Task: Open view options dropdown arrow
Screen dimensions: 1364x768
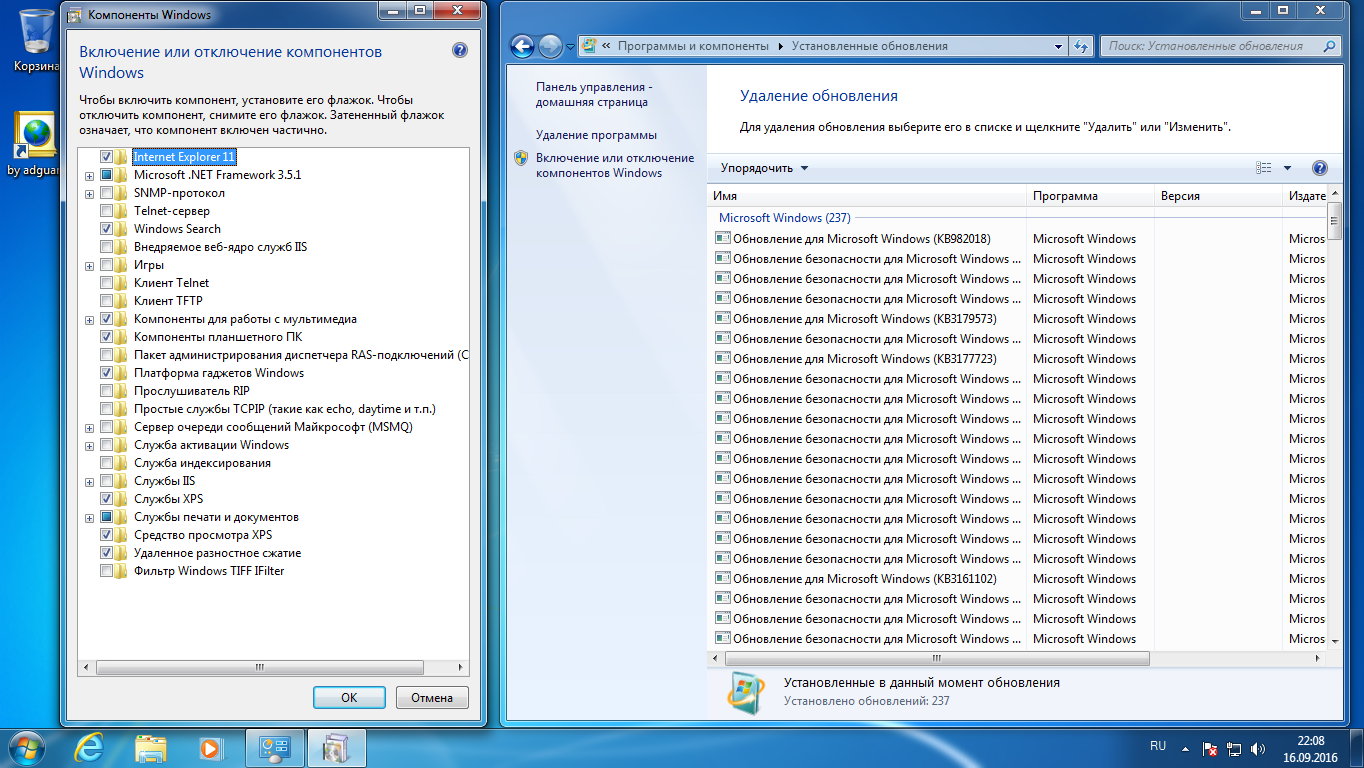Action: (1287, 168)
